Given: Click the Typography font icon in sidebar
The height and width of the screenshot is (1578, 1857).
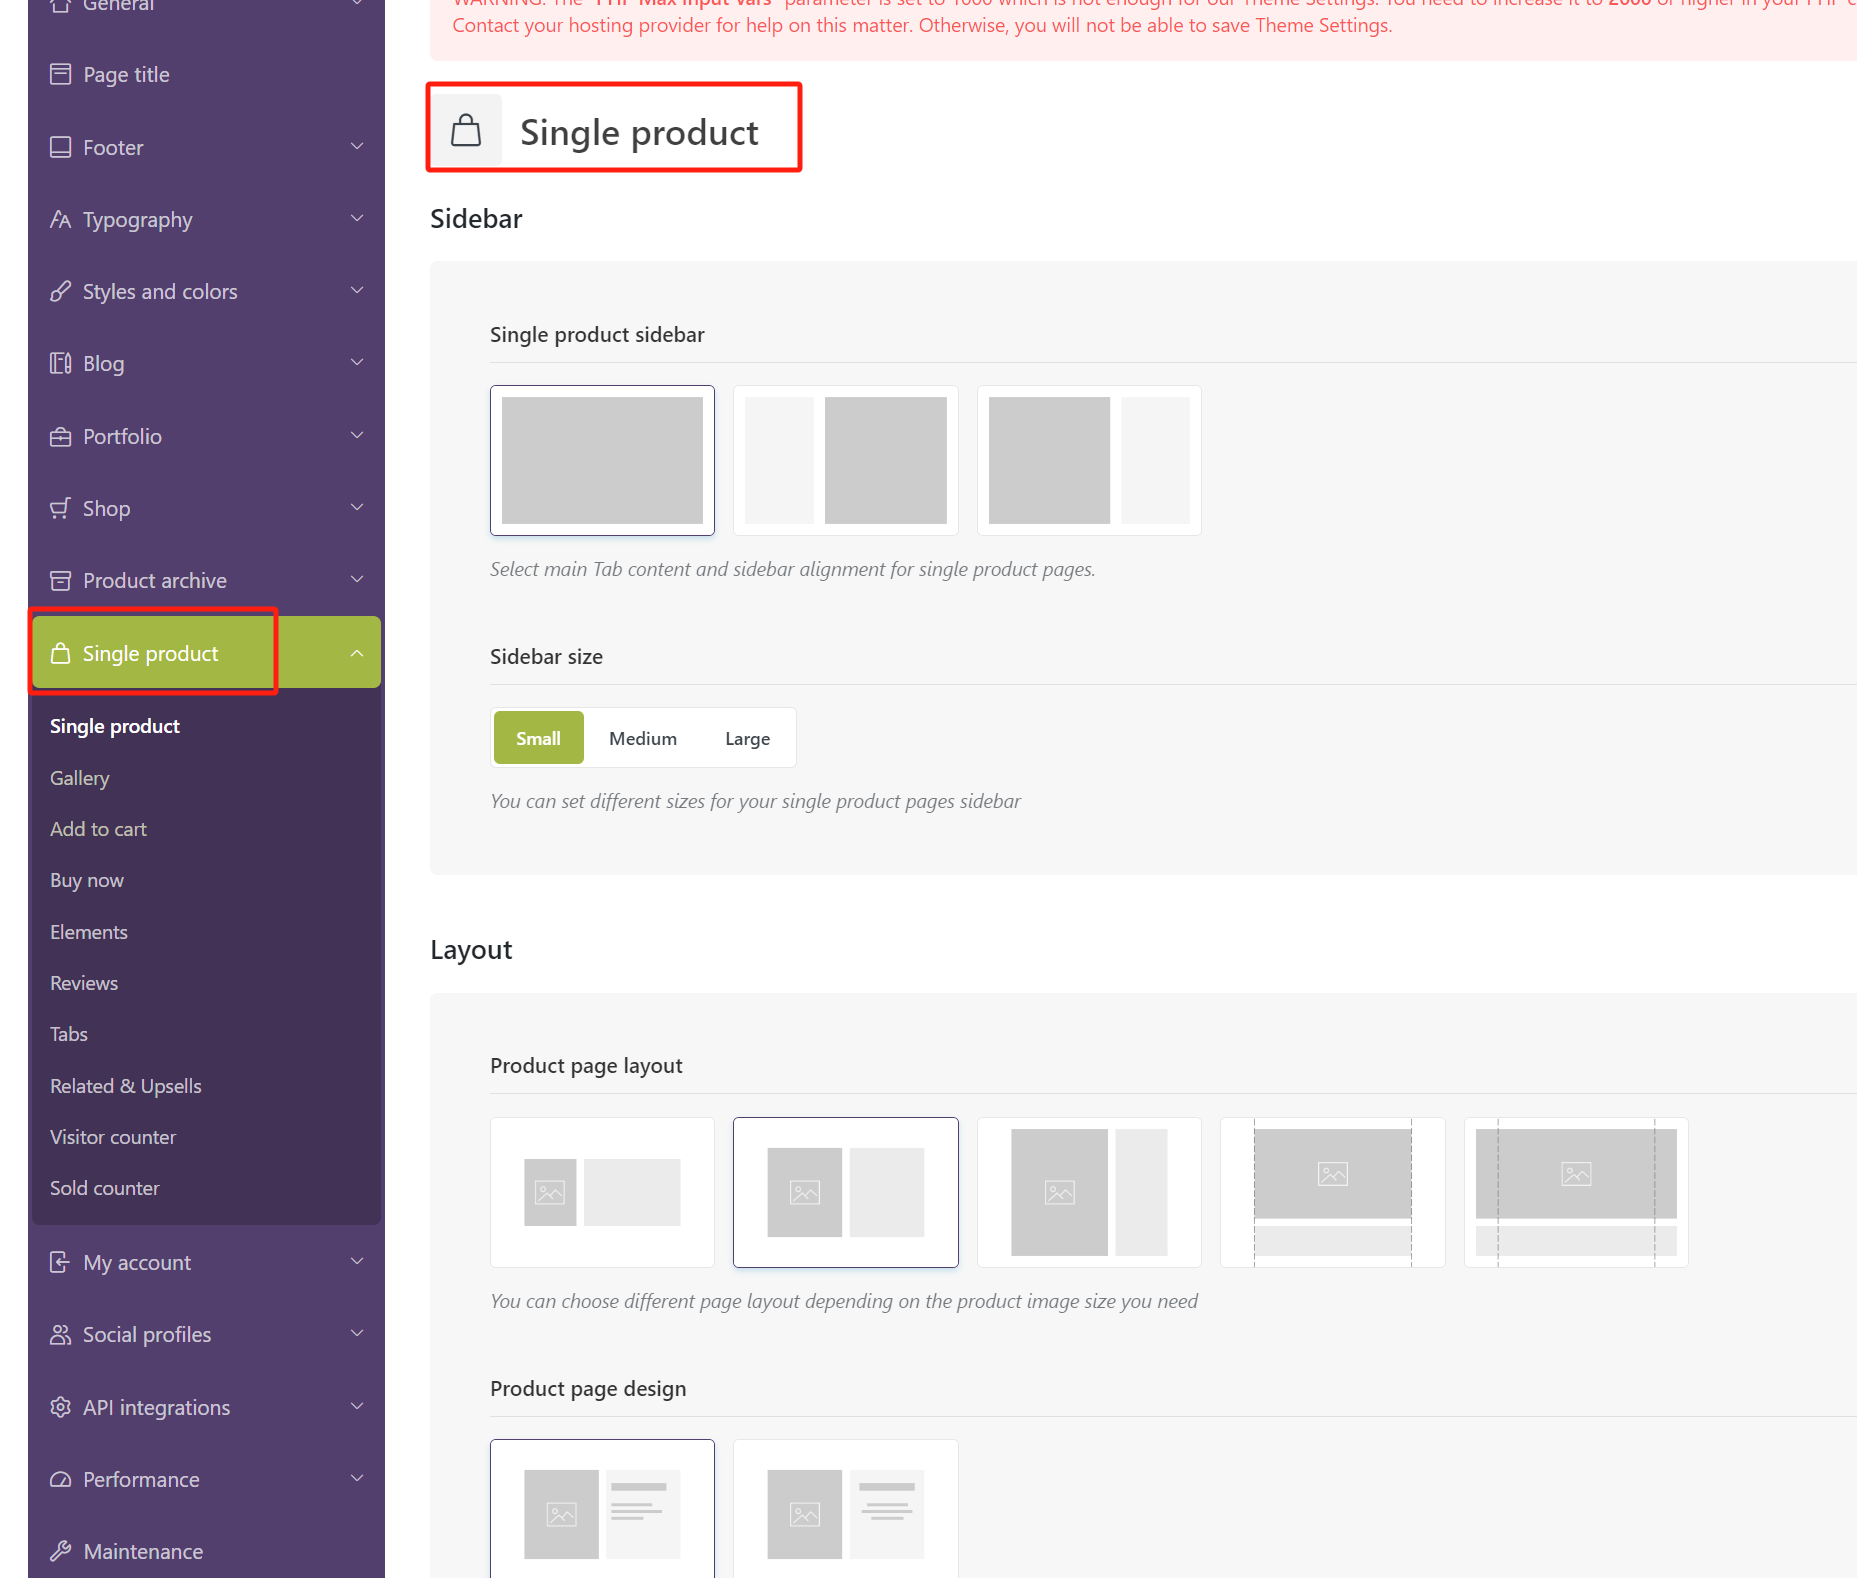Looking at the screenshot, I should point(61,220).
